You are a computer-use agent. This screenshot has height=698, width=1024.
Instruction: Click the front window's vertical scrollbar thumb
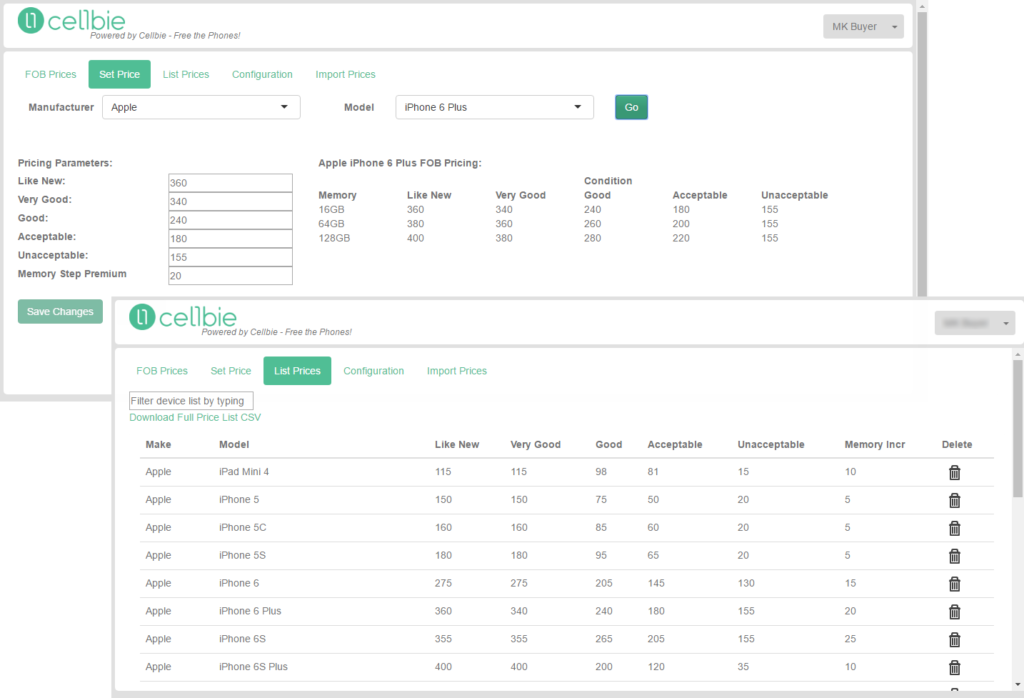1017,428
